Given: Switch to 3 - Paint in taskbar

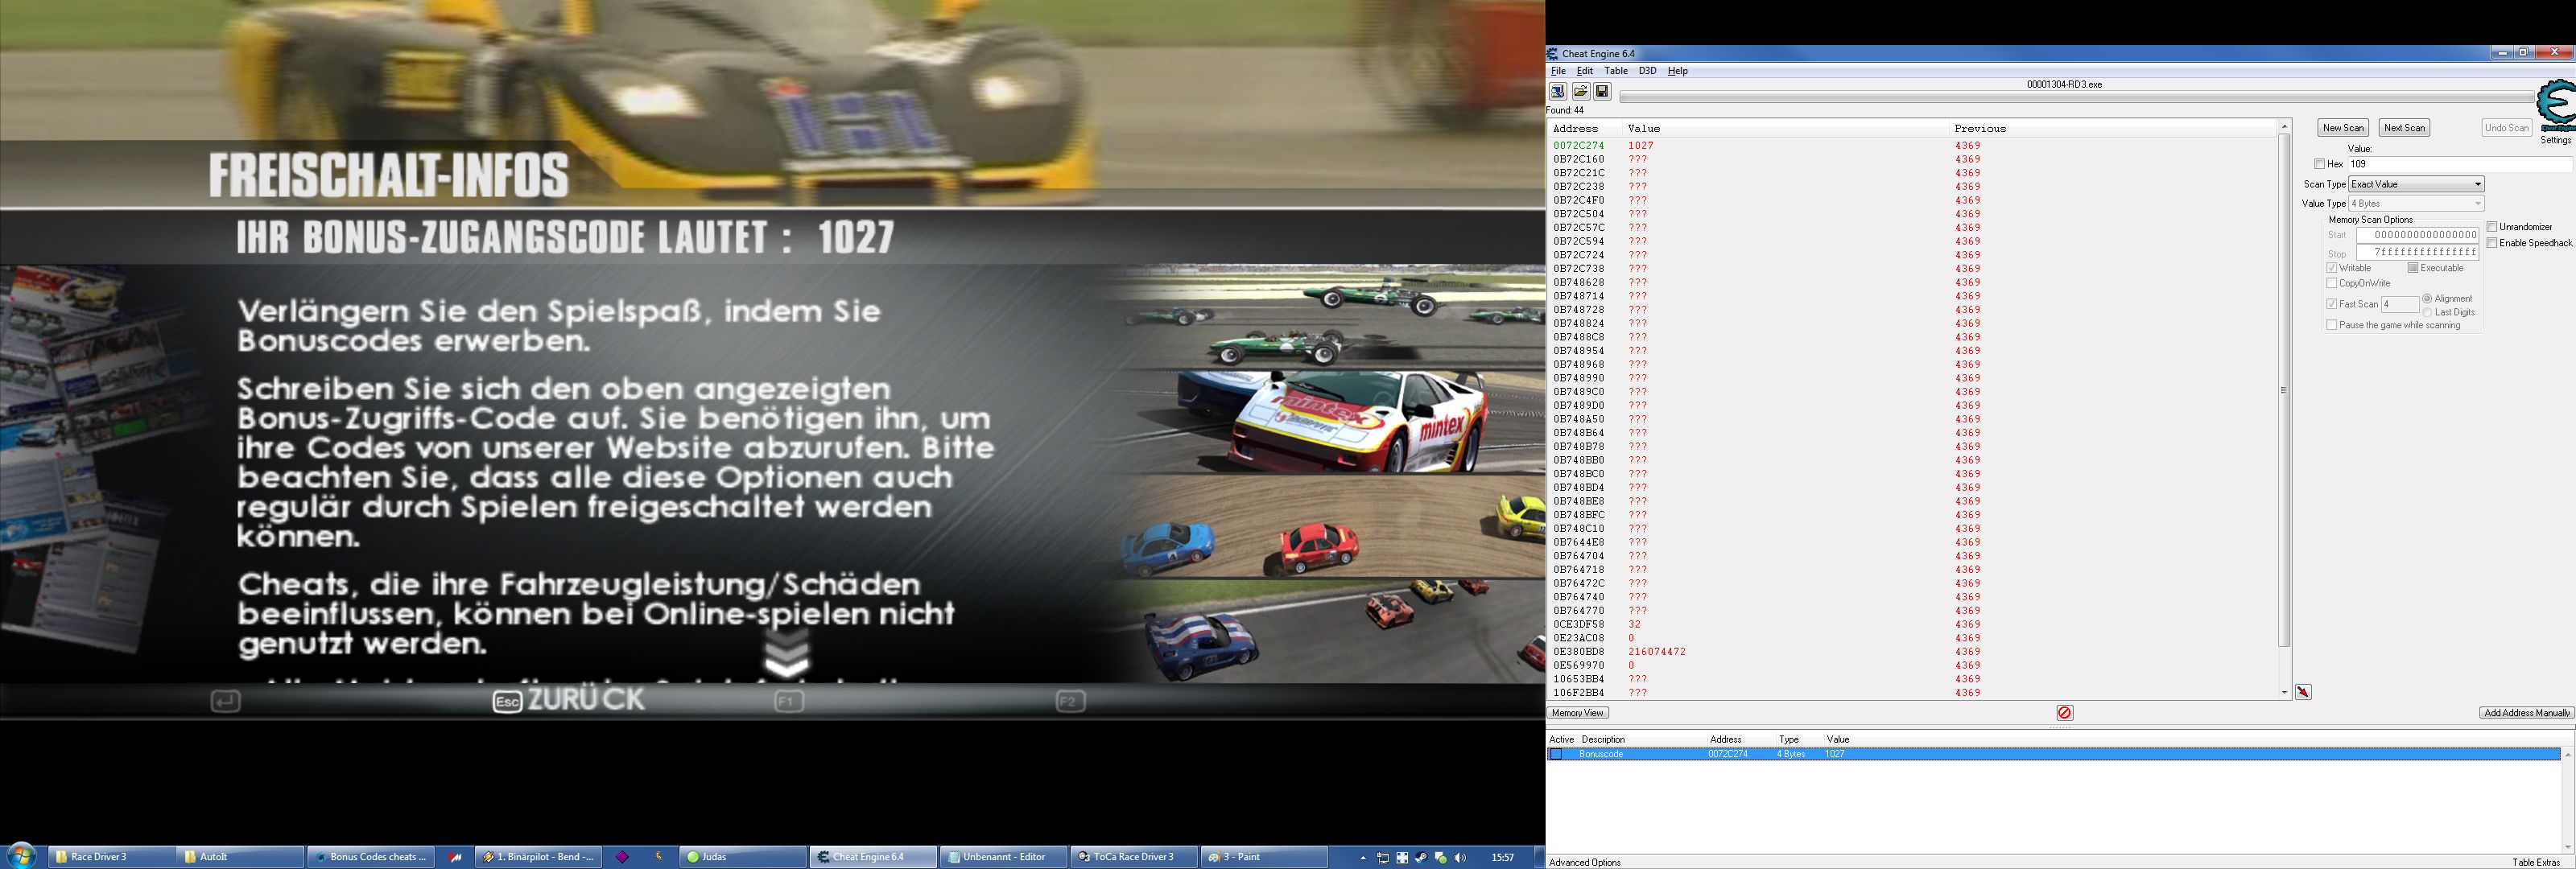Looking at the screenshot, I should [x=1264, y=857].
